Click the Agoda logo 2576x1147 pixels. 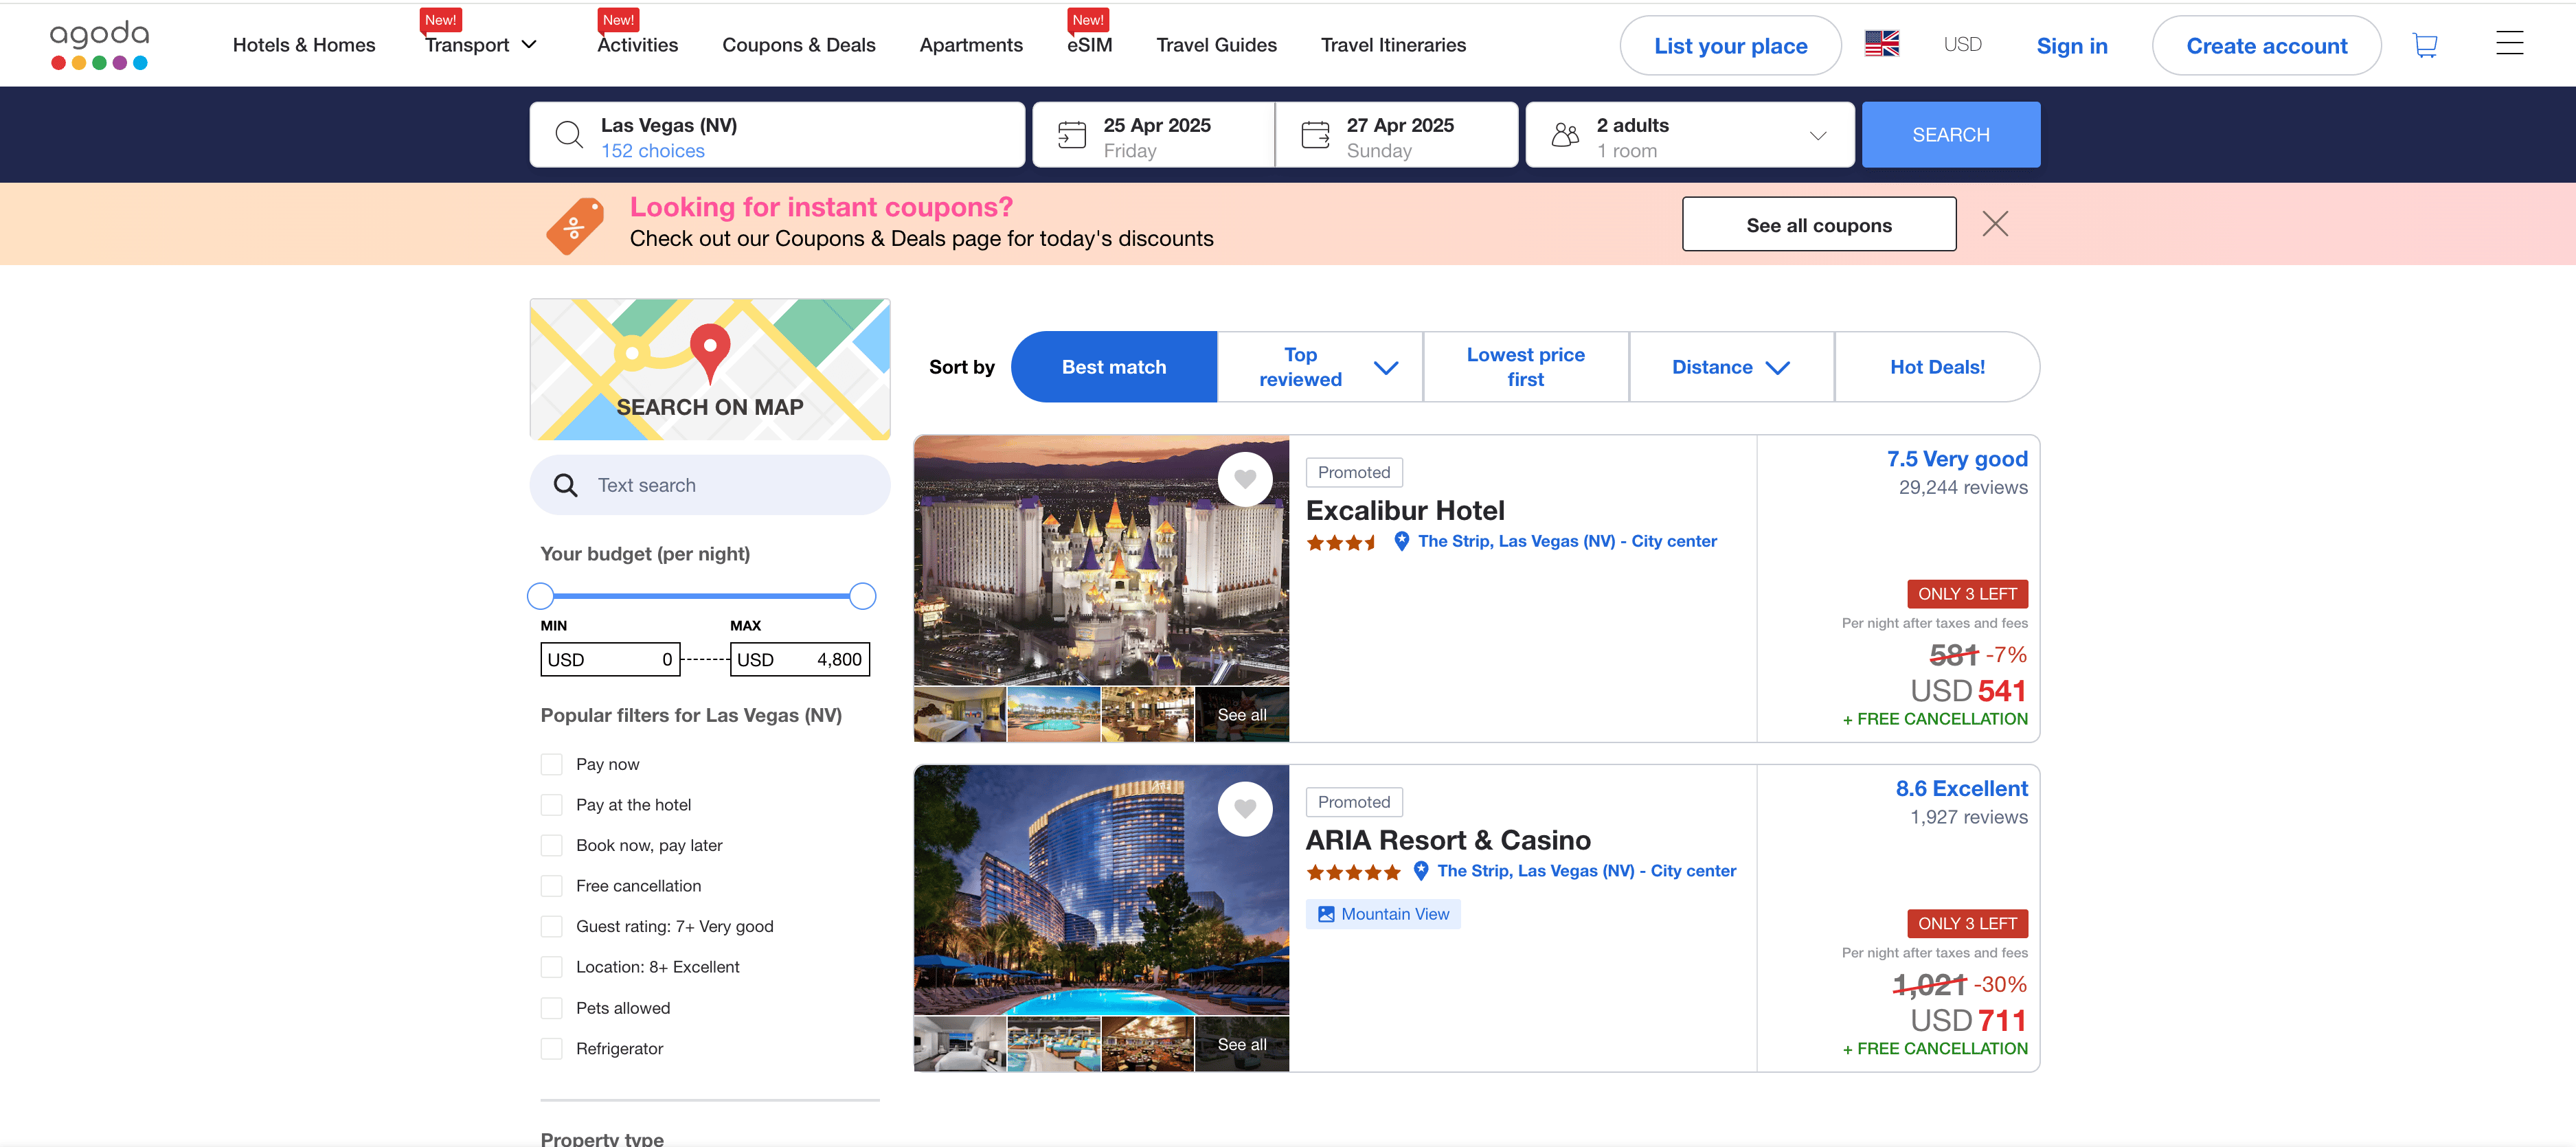99,45
